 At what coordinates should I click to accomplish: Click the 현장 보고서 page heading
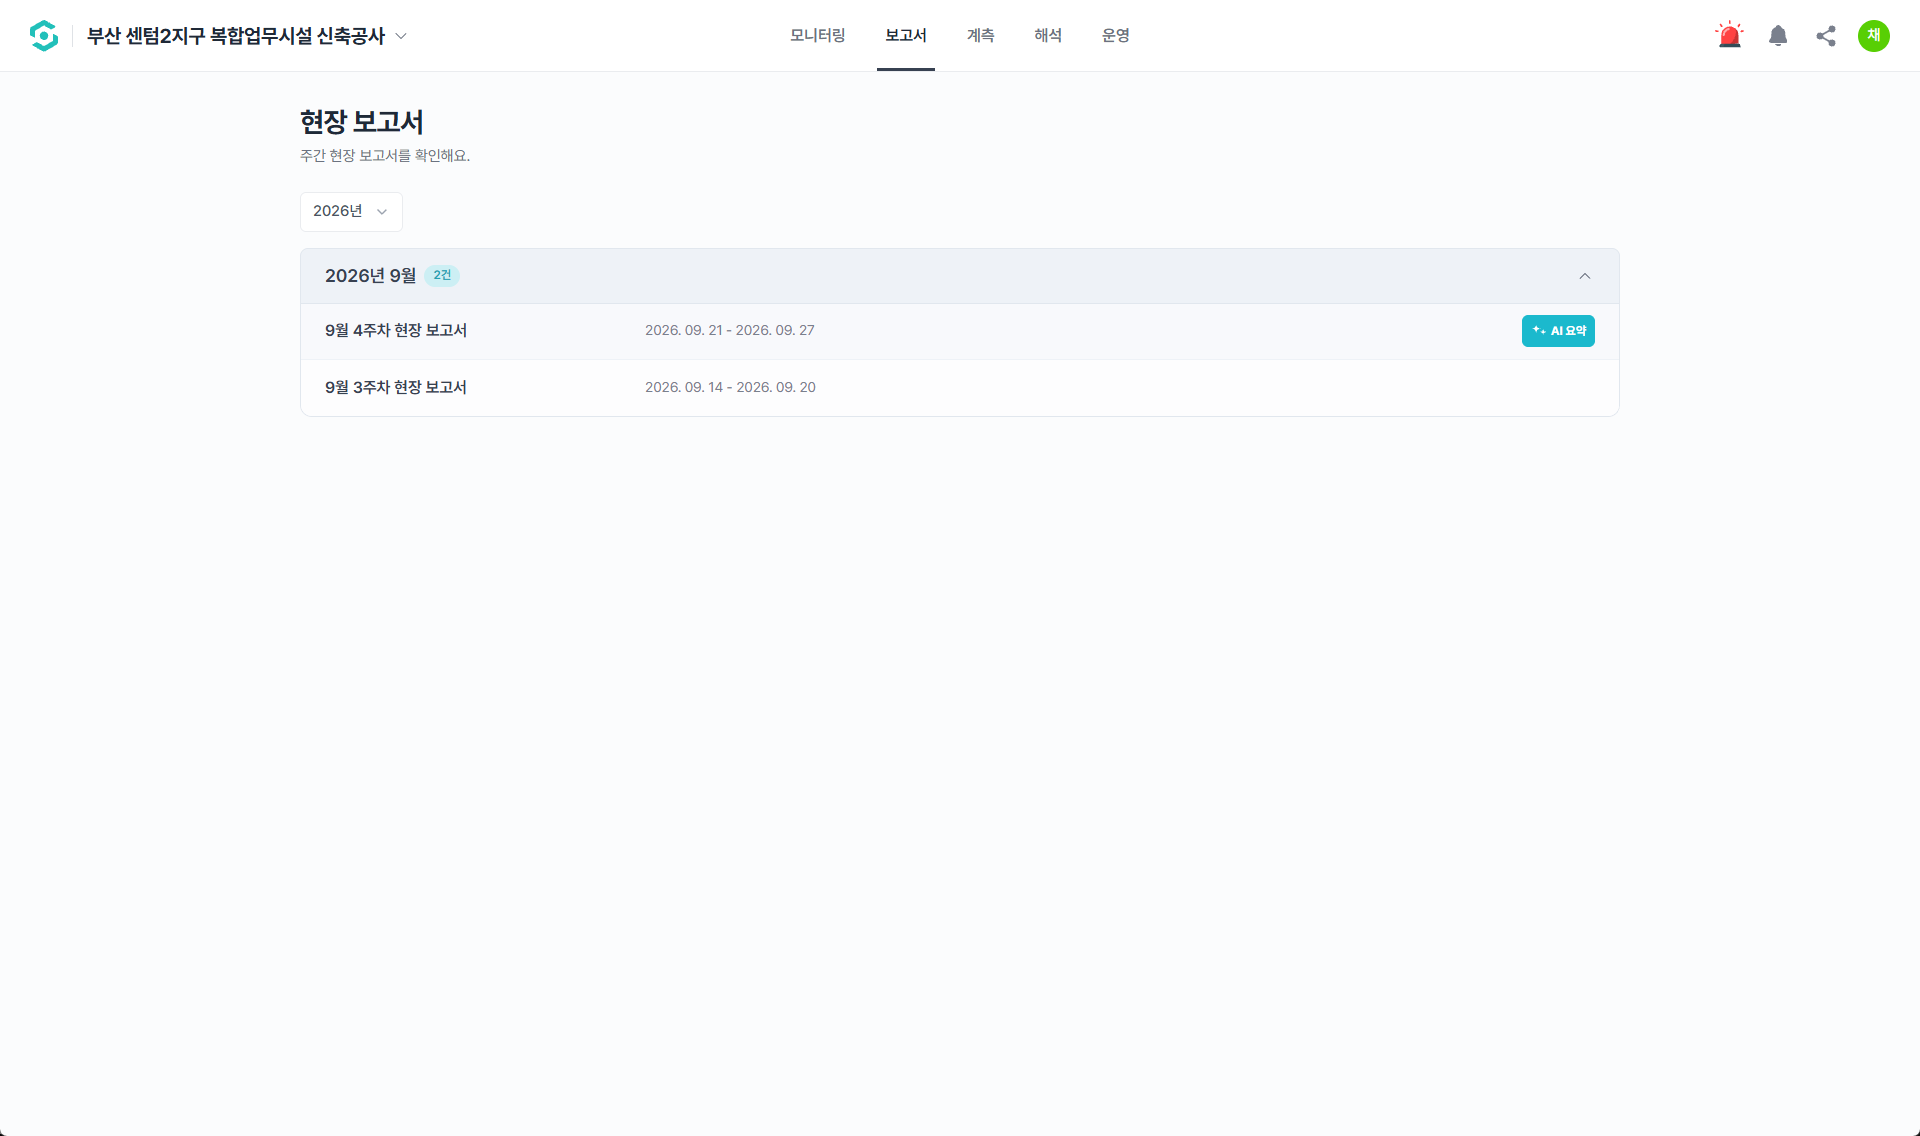(x=362, y=122)
